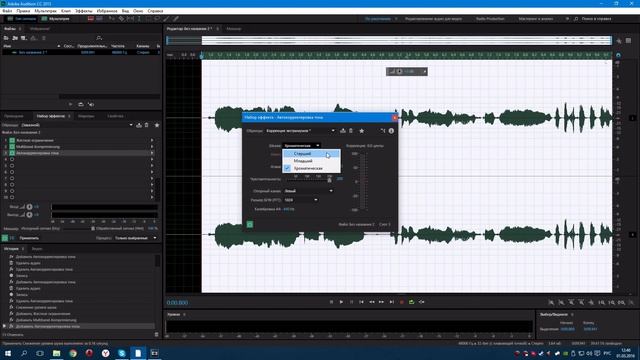Open the FFT size dropdown
Viewport: 640px width, 360px height.
click(300, 200)
